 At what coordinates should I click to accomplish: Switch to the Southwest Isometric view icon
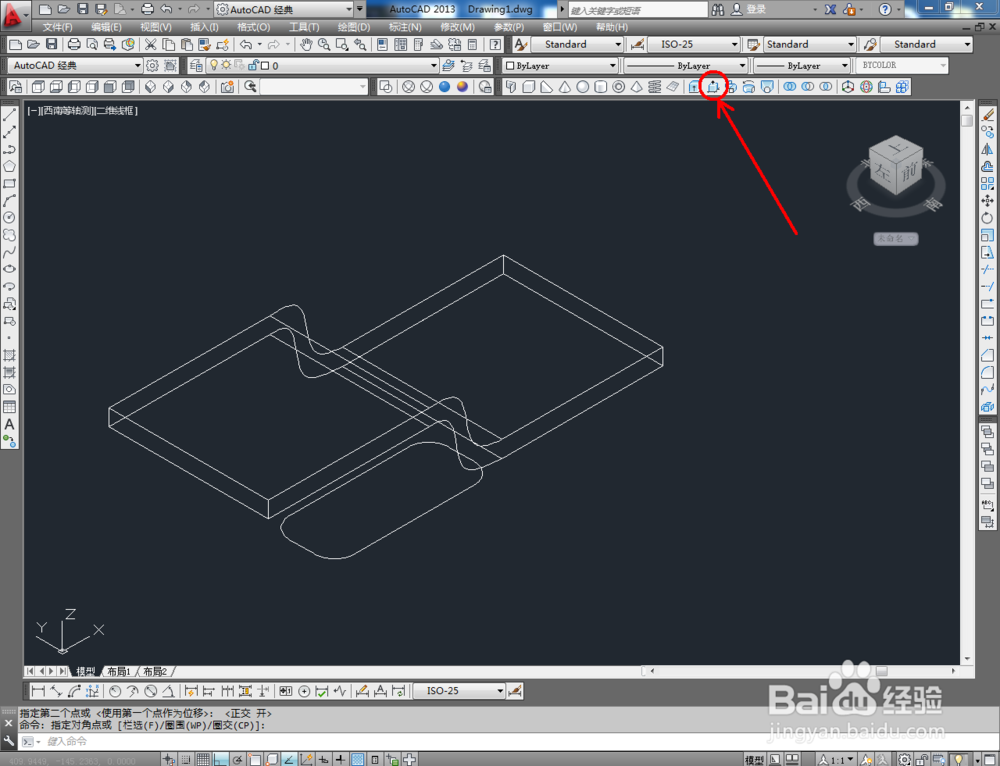(151, 87)
